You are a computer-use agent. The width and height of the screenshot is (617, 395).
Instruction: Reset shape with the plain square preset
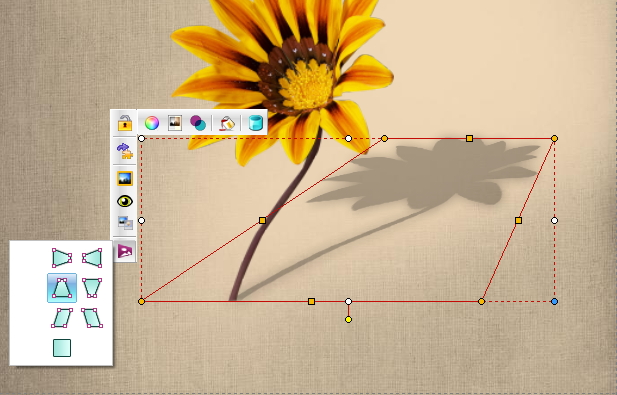62,348
